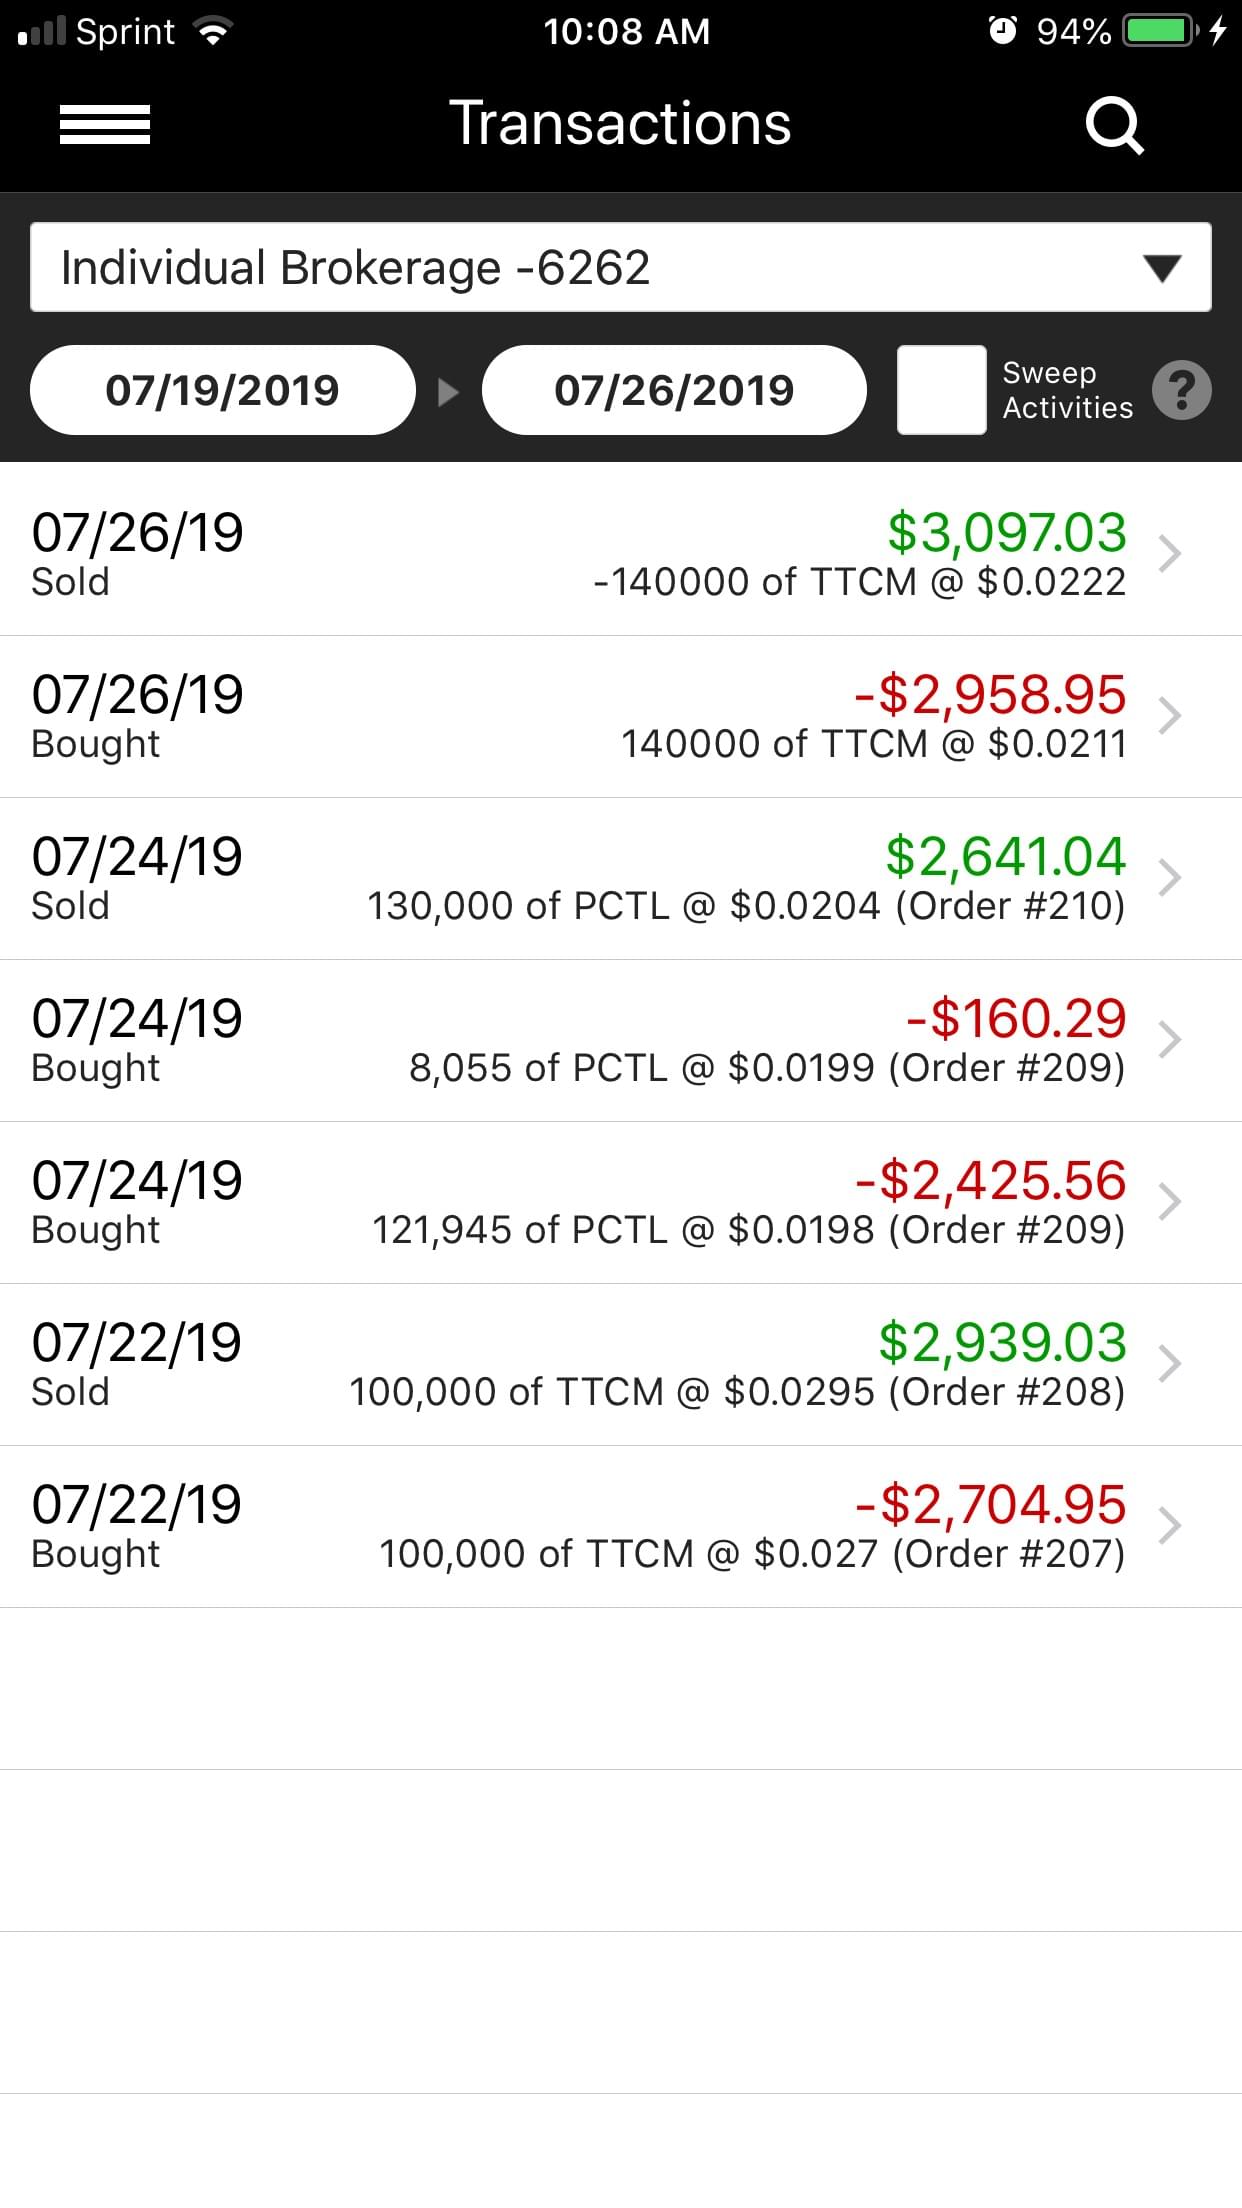1242x2208 pixels.
Task: Tap the alarm clock status icon
Action: click(1002, 32)
